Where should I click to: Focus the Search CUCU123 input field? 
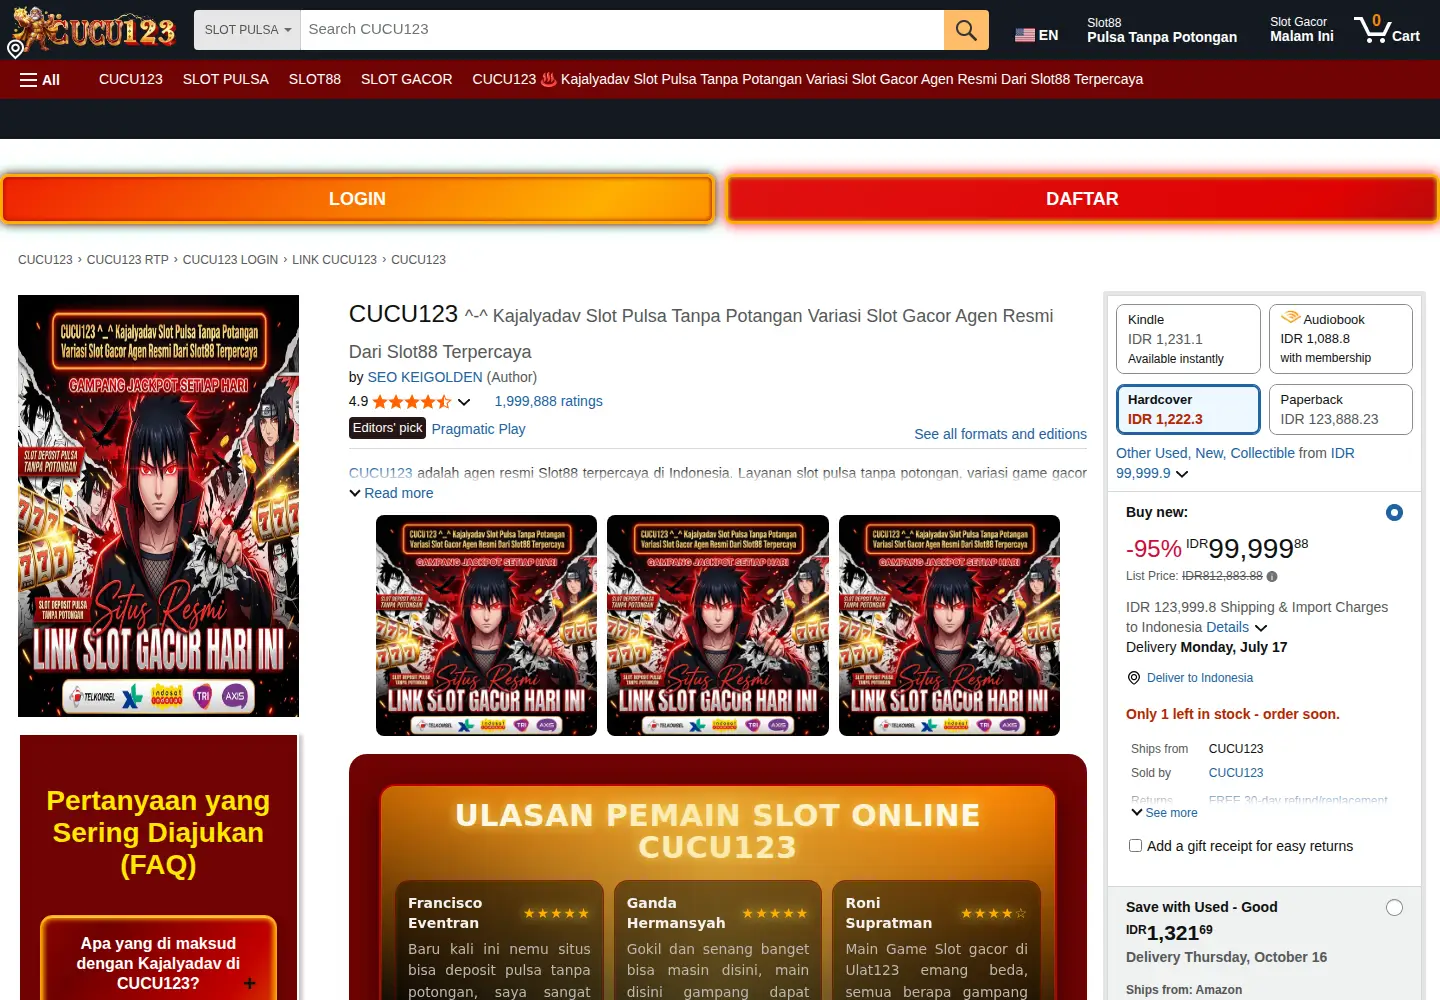[622, 30]
